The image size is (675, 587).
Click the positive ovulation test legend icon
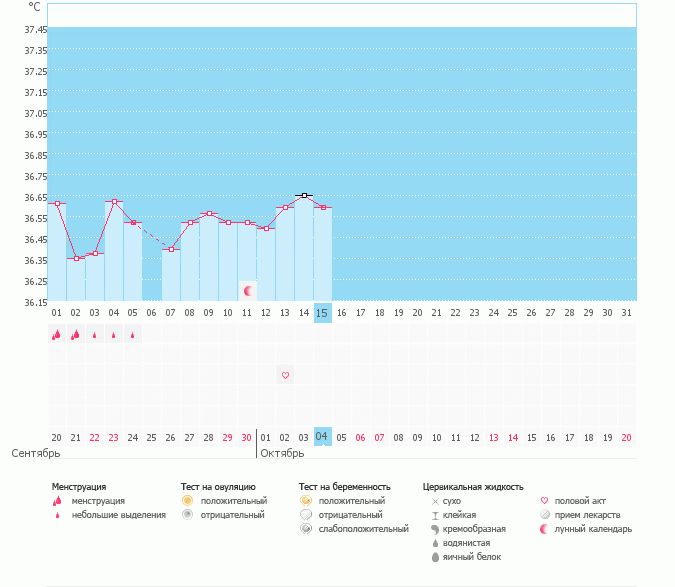click(187, 500)
